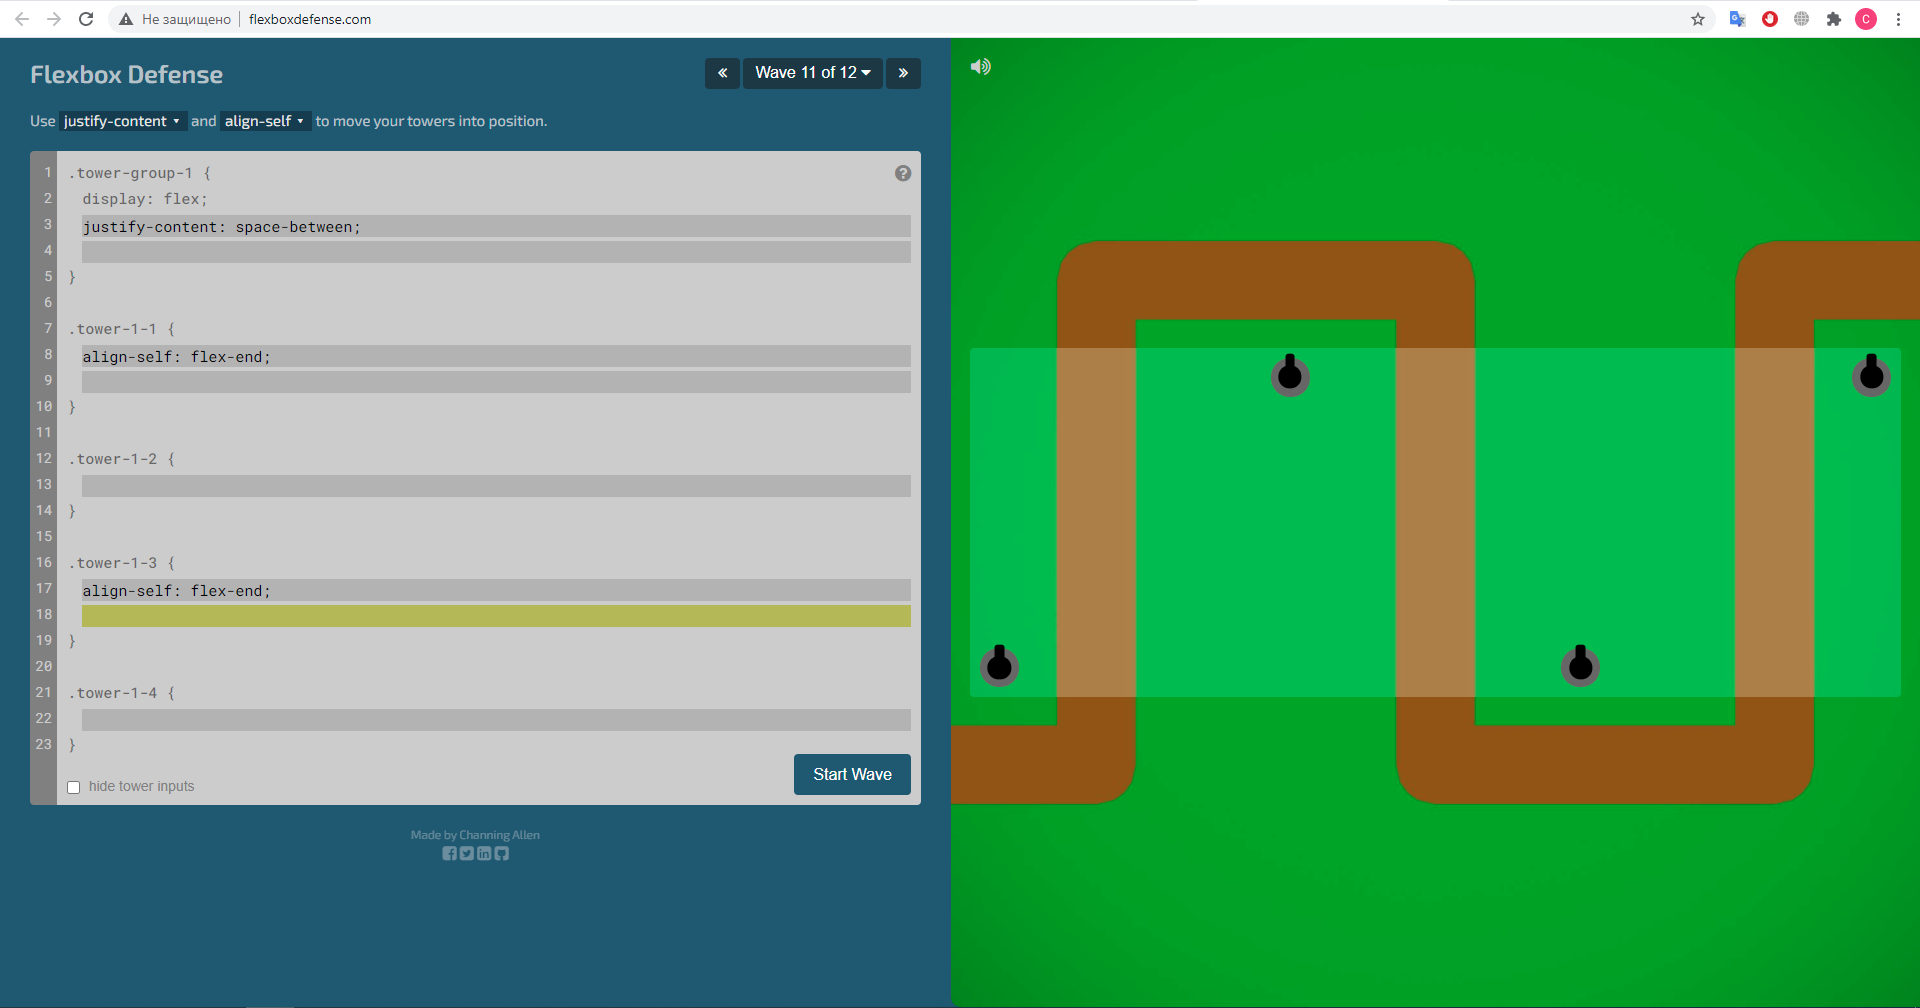Click the gray globe extension icon
The height and width of the screenshot is (1008, 1920).
[x=1802, y=19]
